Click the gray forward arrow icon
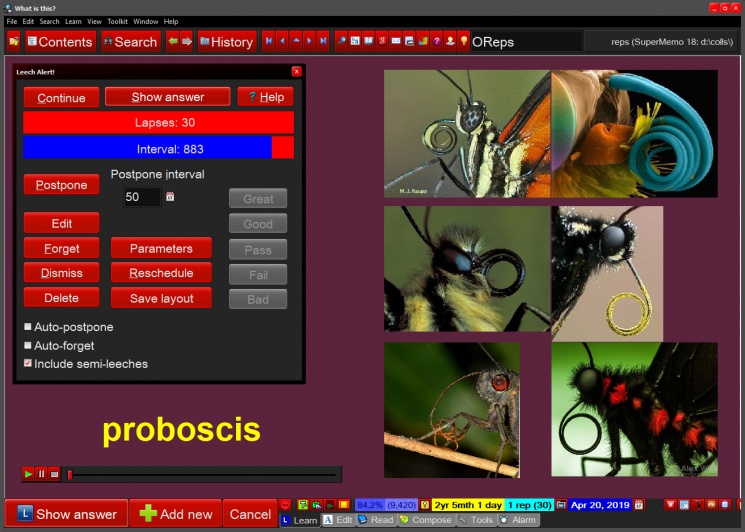 pos(187,42)
